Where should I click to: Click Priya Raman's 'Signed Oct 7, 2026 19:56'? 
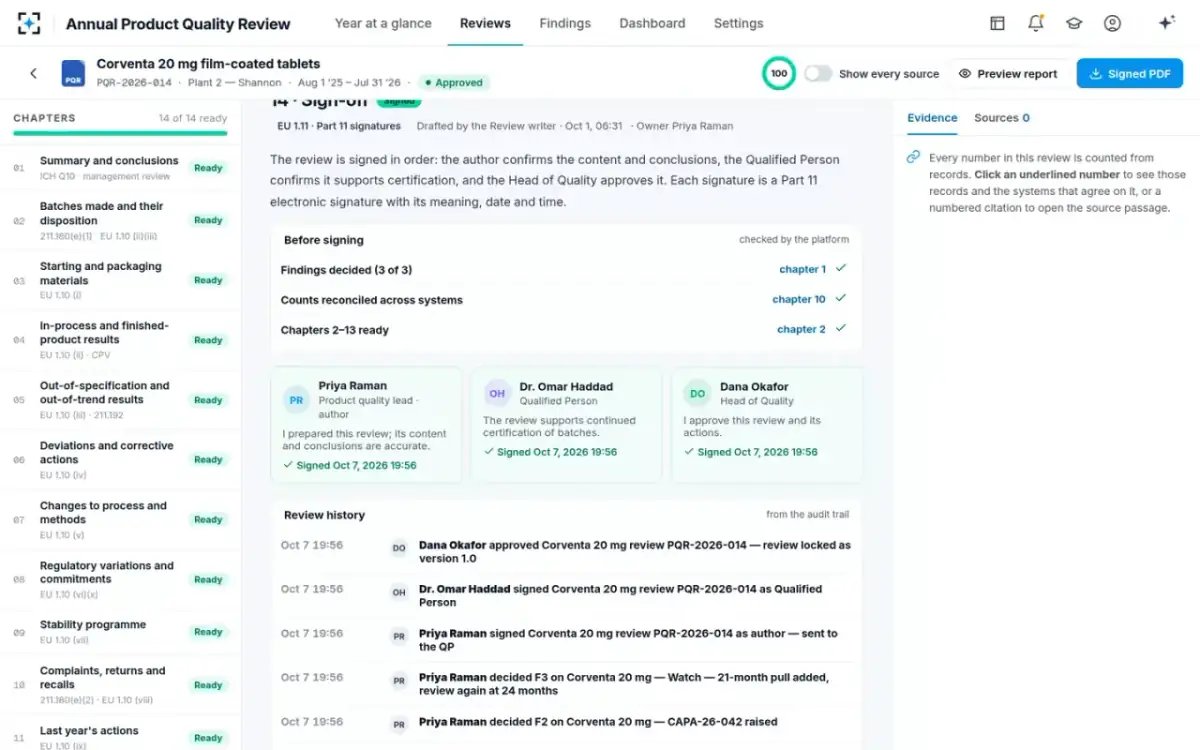350,465
